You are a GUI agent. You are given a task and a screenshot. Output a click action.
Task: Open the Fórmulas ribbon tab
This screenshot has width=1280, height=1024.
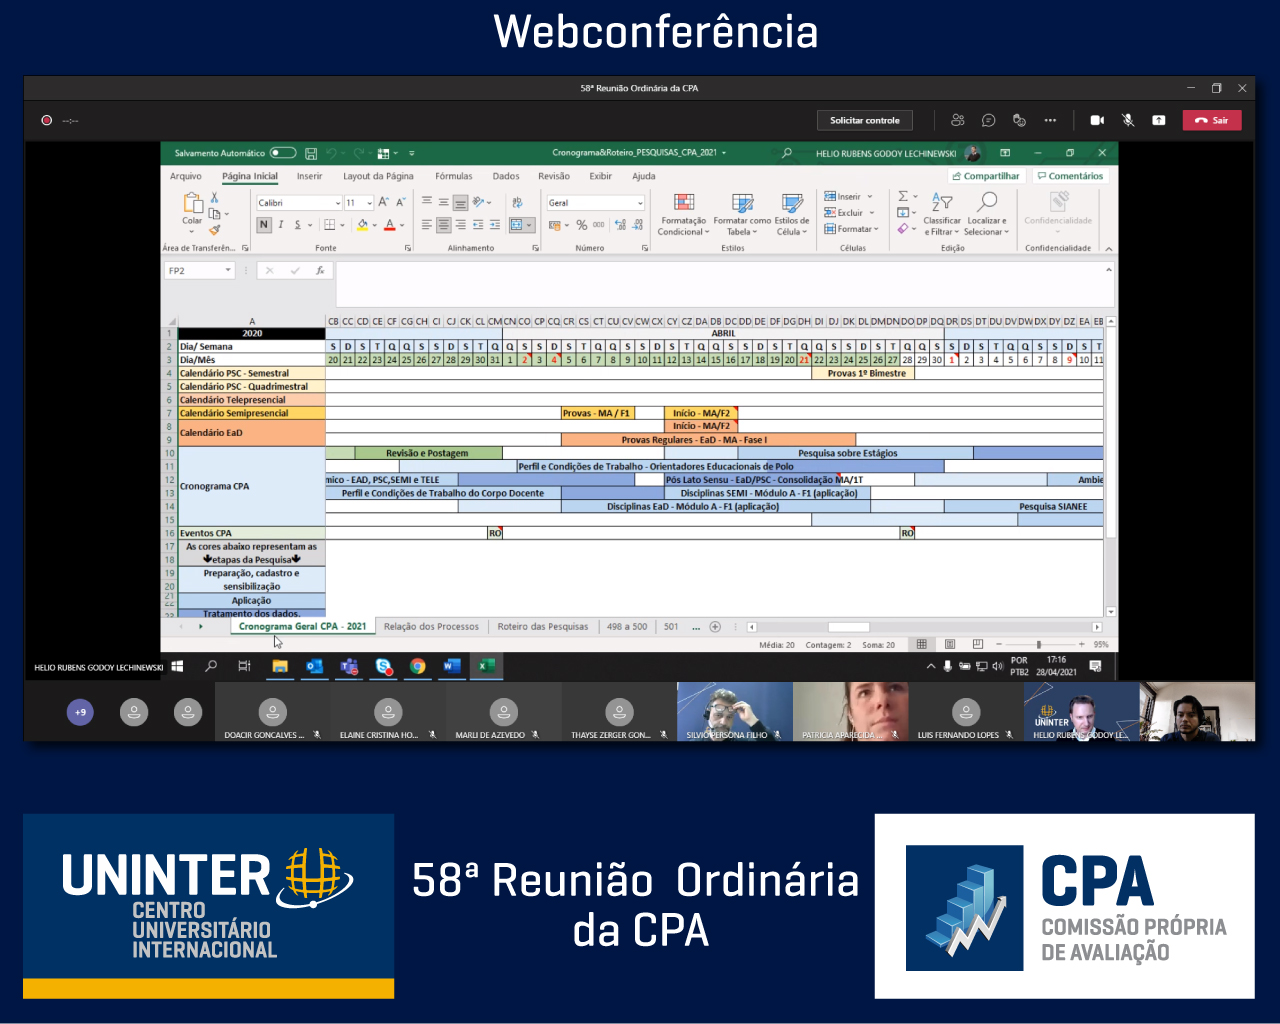tap(453, 176)
